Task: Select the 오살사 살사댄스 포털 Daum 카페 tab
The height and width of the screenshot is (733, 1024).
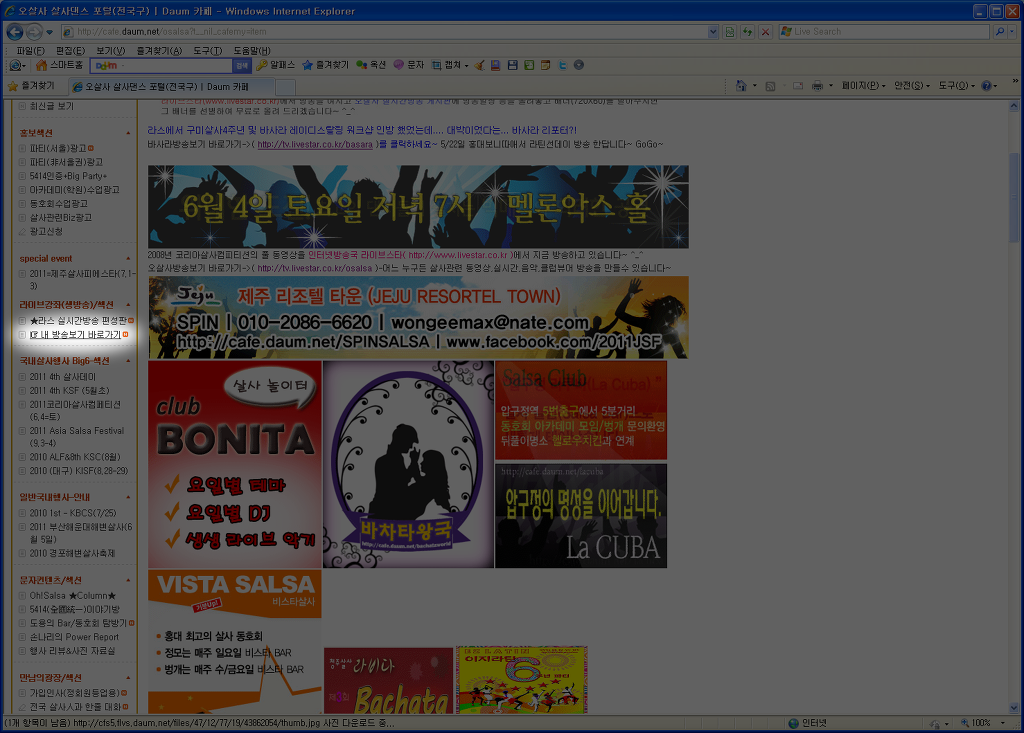Action: pyautogui.click(x=171, y=87)
